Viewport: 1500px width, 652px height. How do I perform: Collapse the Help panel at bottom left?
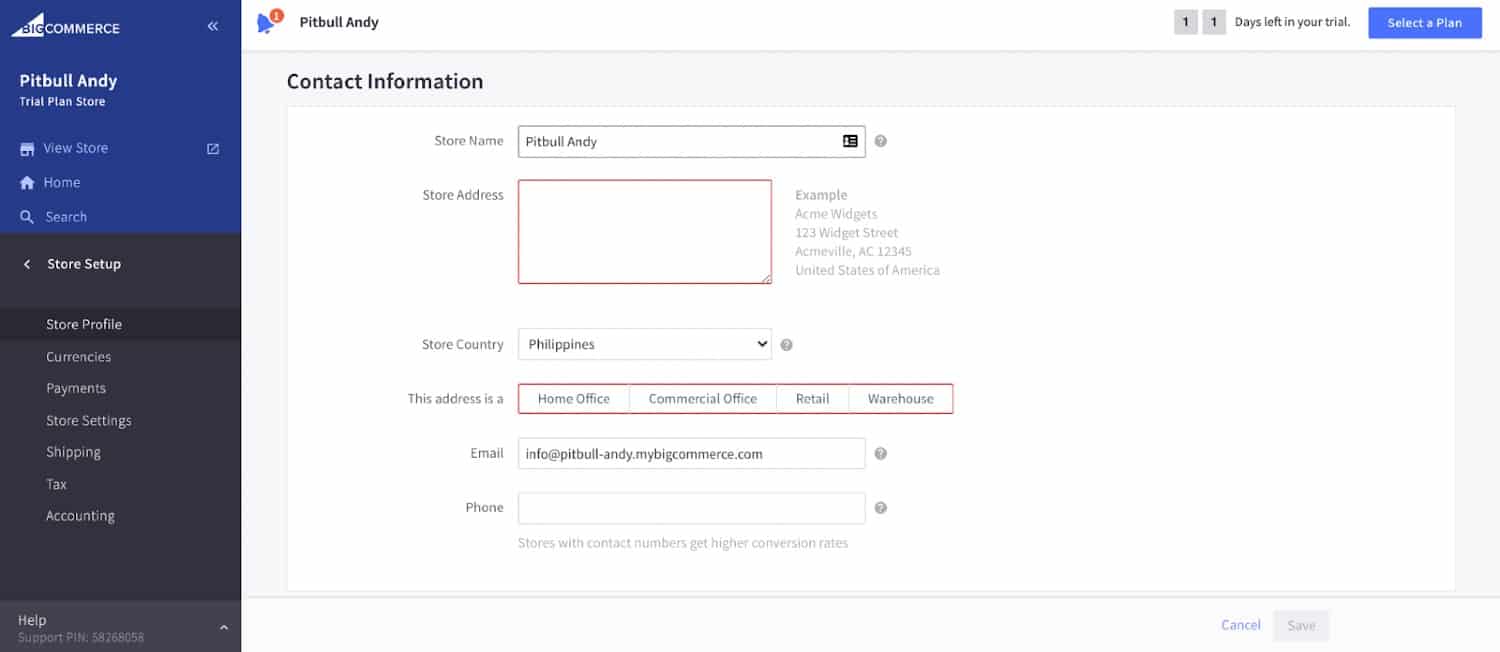point(223,626)
